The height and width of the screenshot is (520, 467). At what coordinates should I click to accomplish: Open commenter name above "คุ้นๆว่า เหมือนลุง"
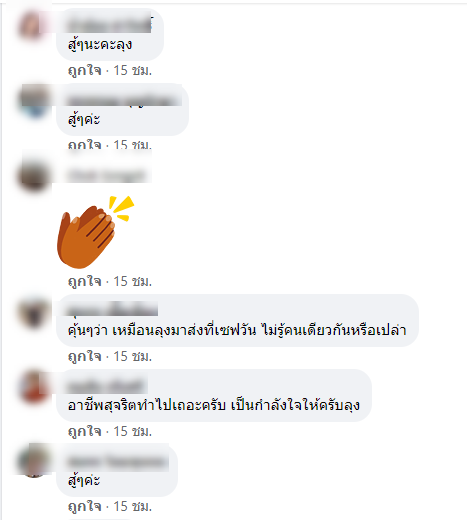112,309
